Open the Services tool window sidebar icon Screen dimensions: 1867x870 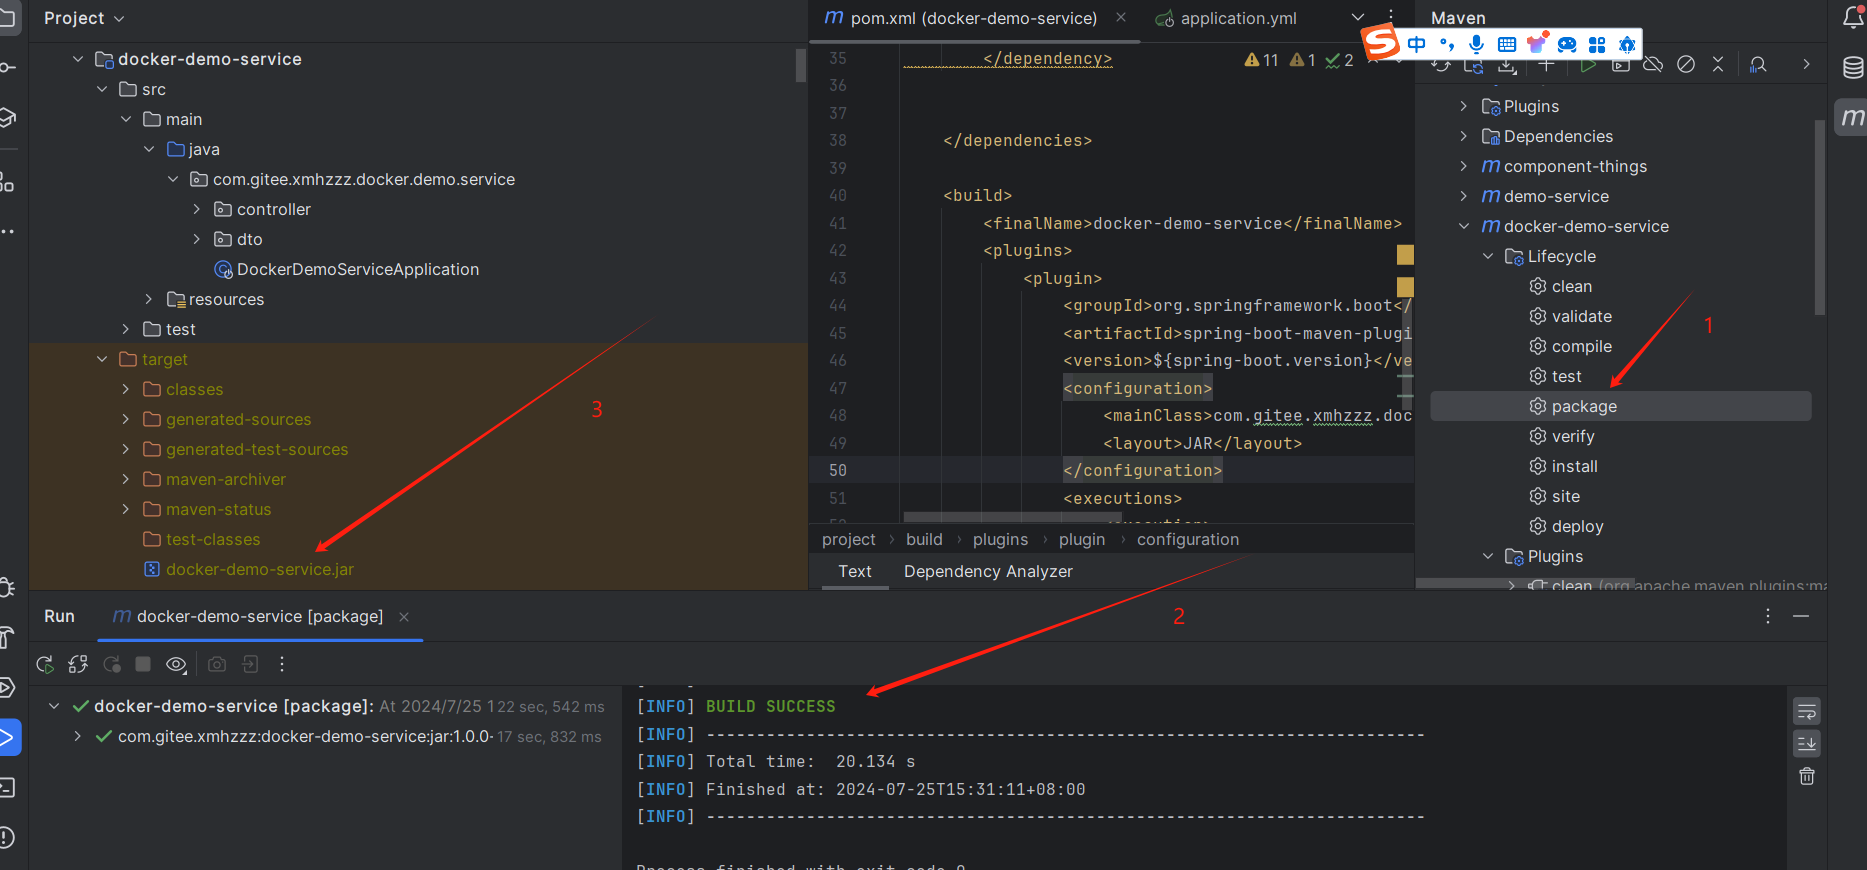click(6, 687)
